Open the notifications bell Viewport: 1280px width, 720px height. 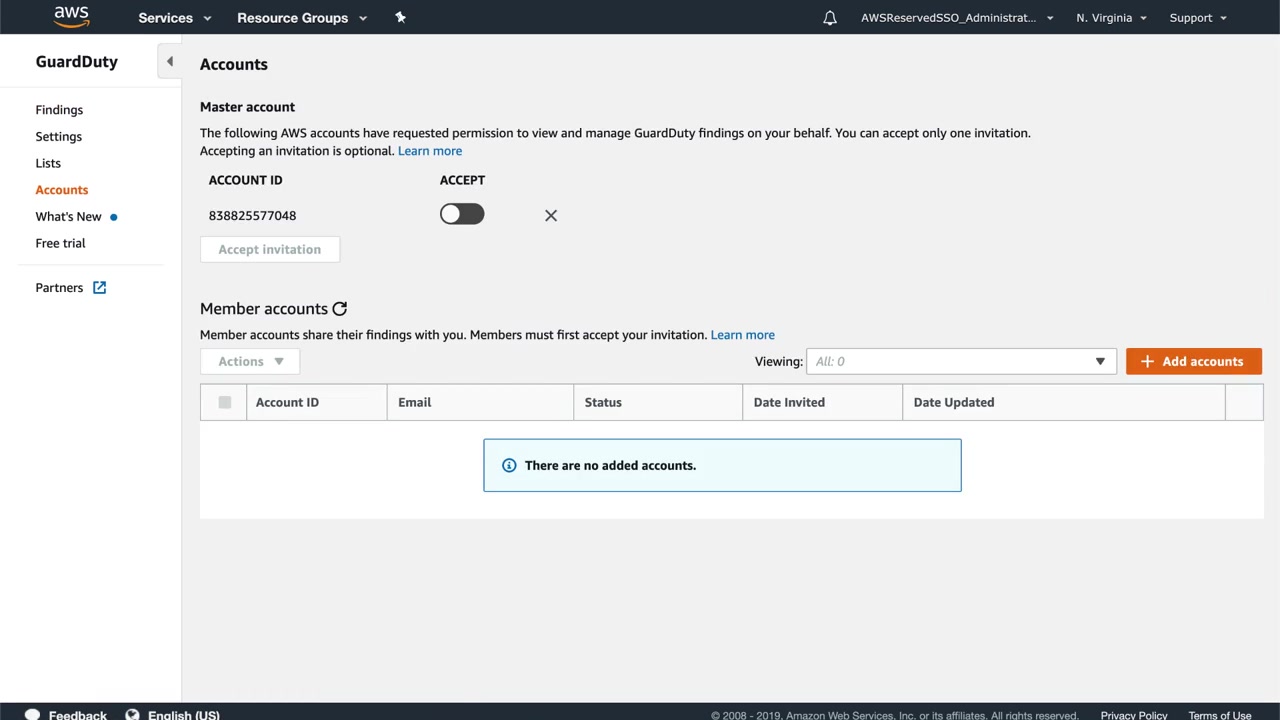tap(830, 18)
